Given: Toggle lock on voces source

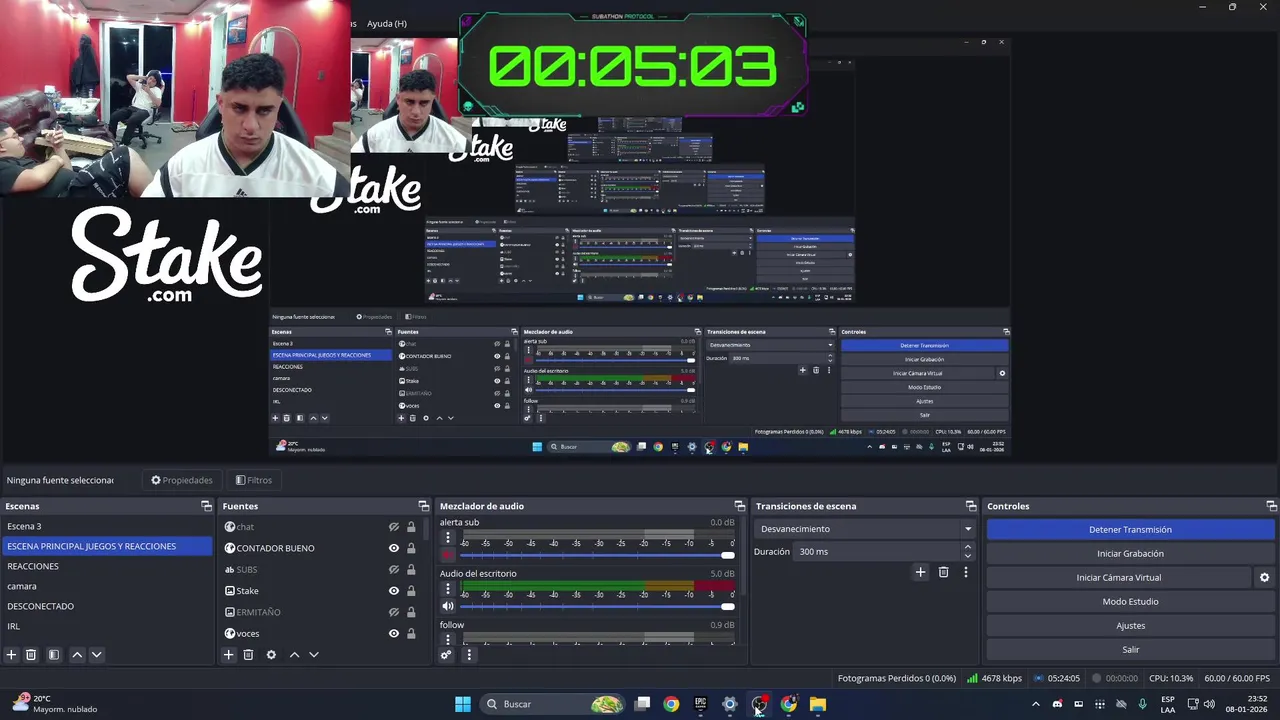Looking at the screenshot, I should click(x=411, y=633).
